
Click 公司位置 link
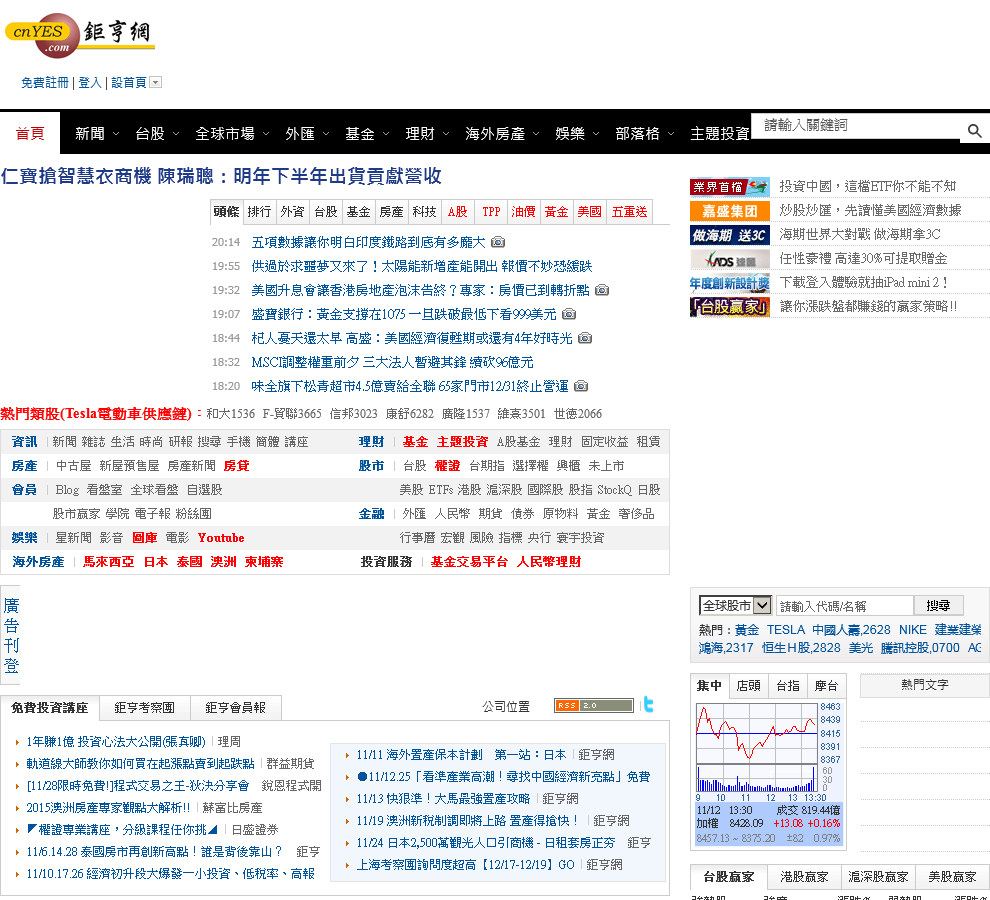coord(506,706)
